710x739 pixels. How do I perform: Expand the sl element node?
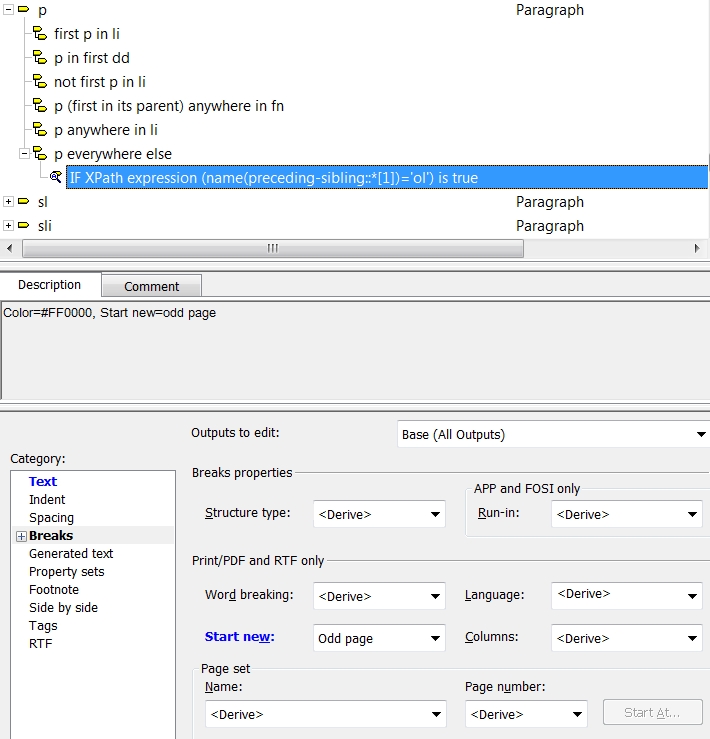8,202
